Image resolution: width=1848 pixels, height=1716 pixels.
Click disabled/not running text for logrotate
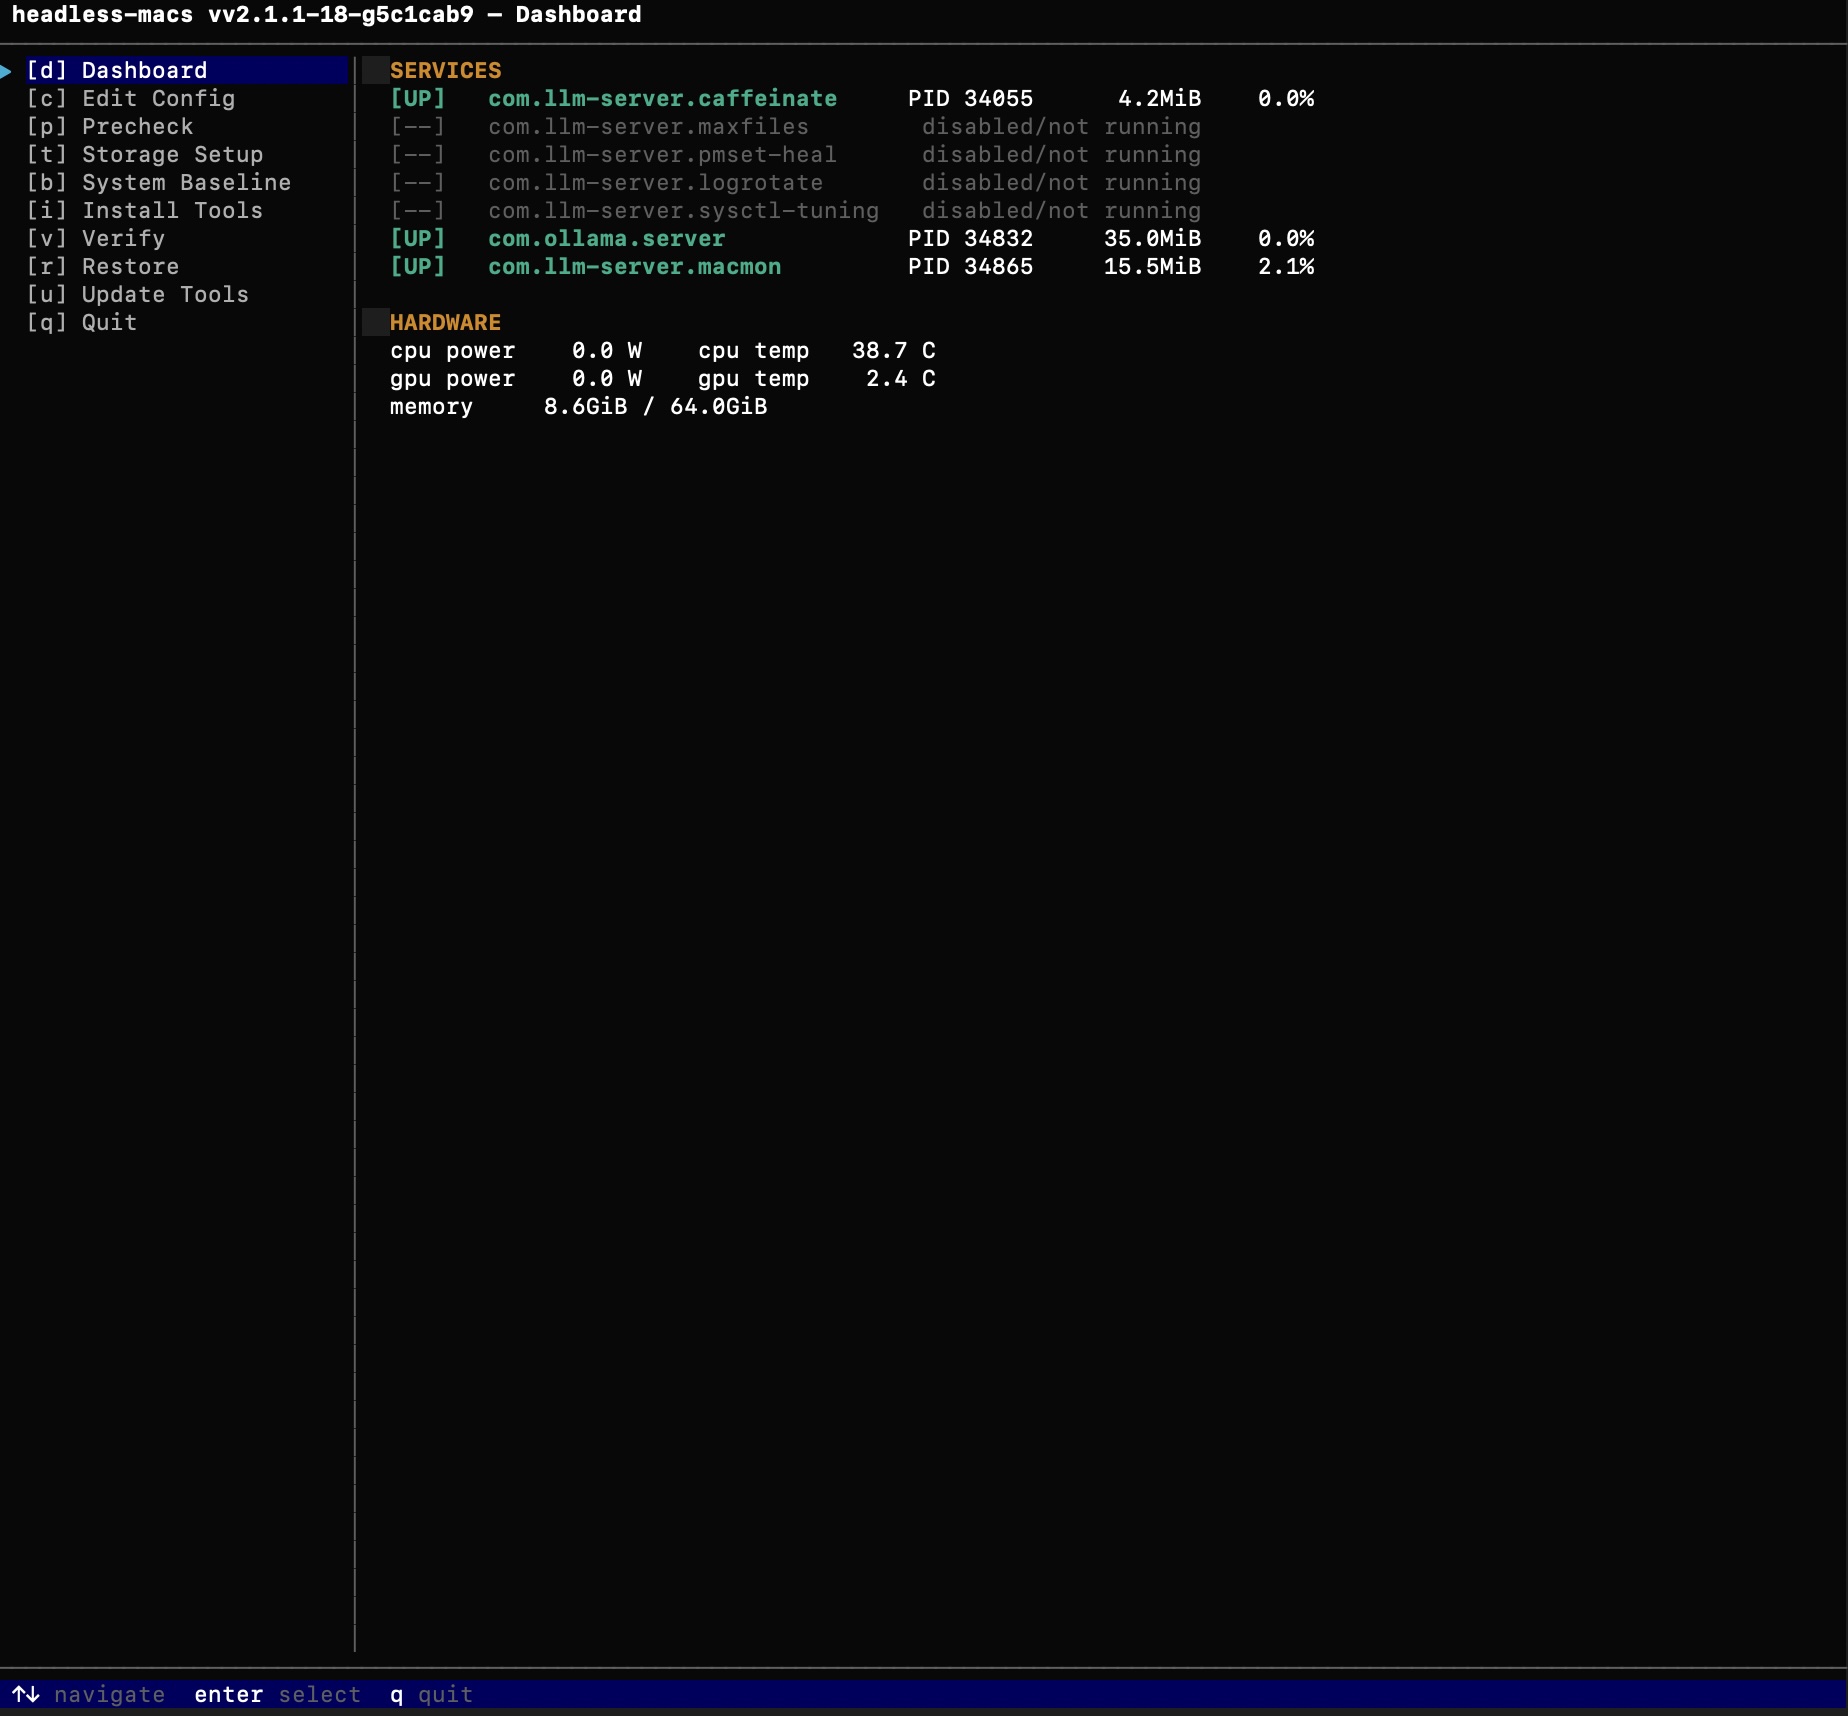tap(1062, 182)
